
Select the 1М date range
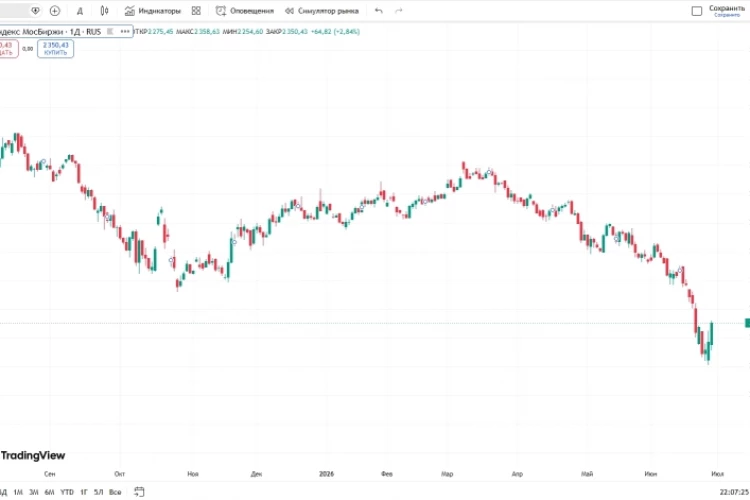click(x=18, y=492)
